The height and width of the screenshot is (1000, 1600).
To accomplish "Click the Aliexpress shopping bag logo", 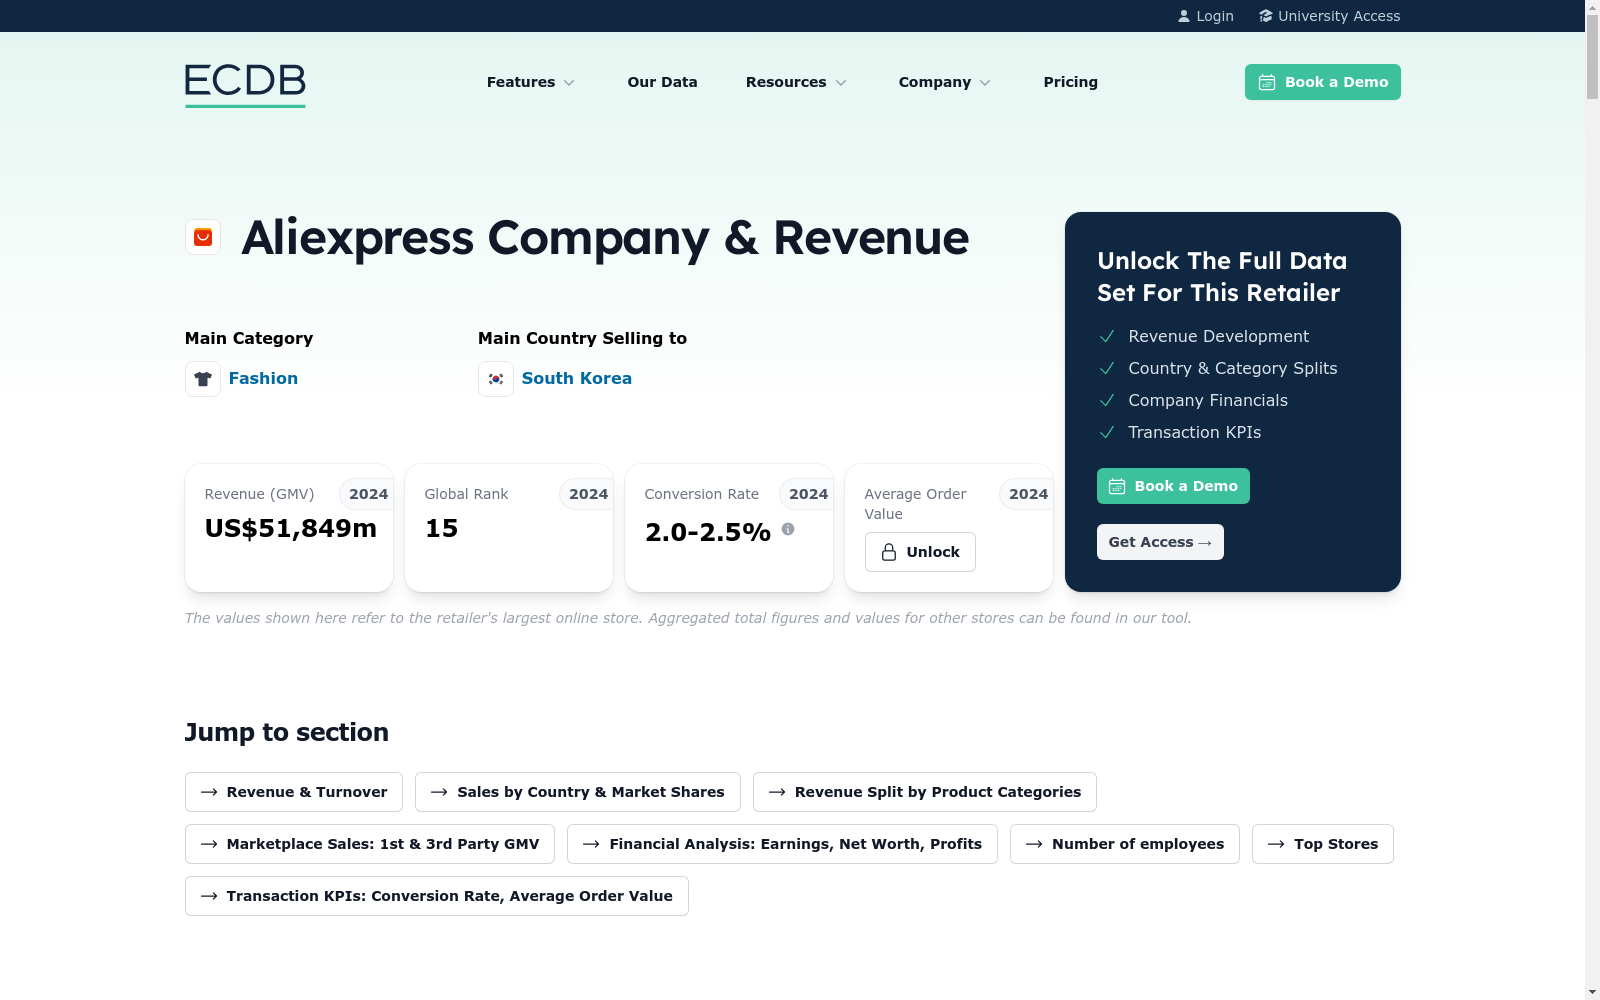I will pos(203,237).
